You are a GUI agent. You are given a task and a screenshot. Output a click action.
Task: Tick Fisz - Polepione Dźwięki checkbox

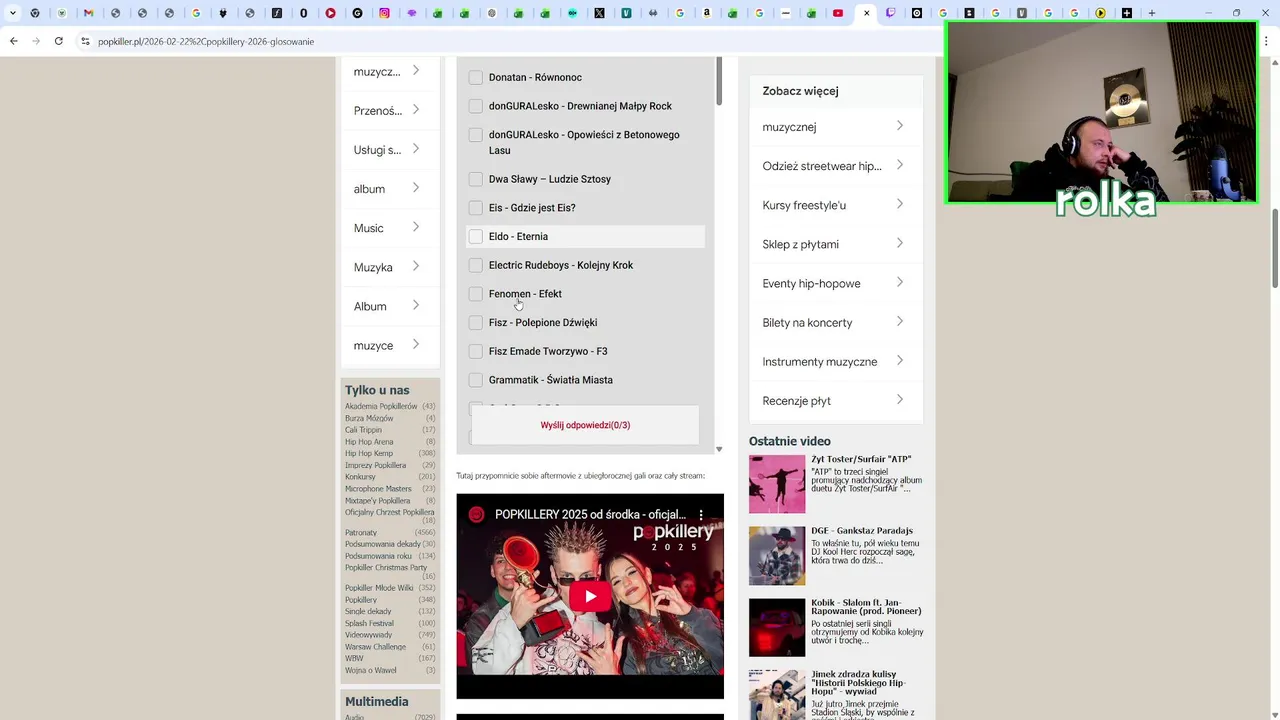pyautogui.click(x=476, y=323)
